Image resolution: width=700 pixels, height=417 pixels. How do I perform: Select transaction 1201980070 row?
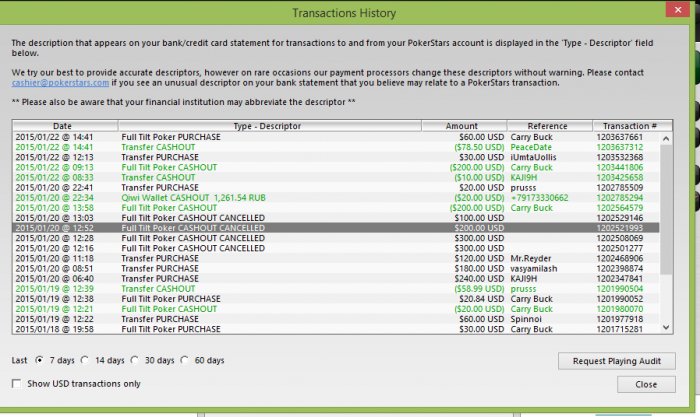(x=336, y=309)
